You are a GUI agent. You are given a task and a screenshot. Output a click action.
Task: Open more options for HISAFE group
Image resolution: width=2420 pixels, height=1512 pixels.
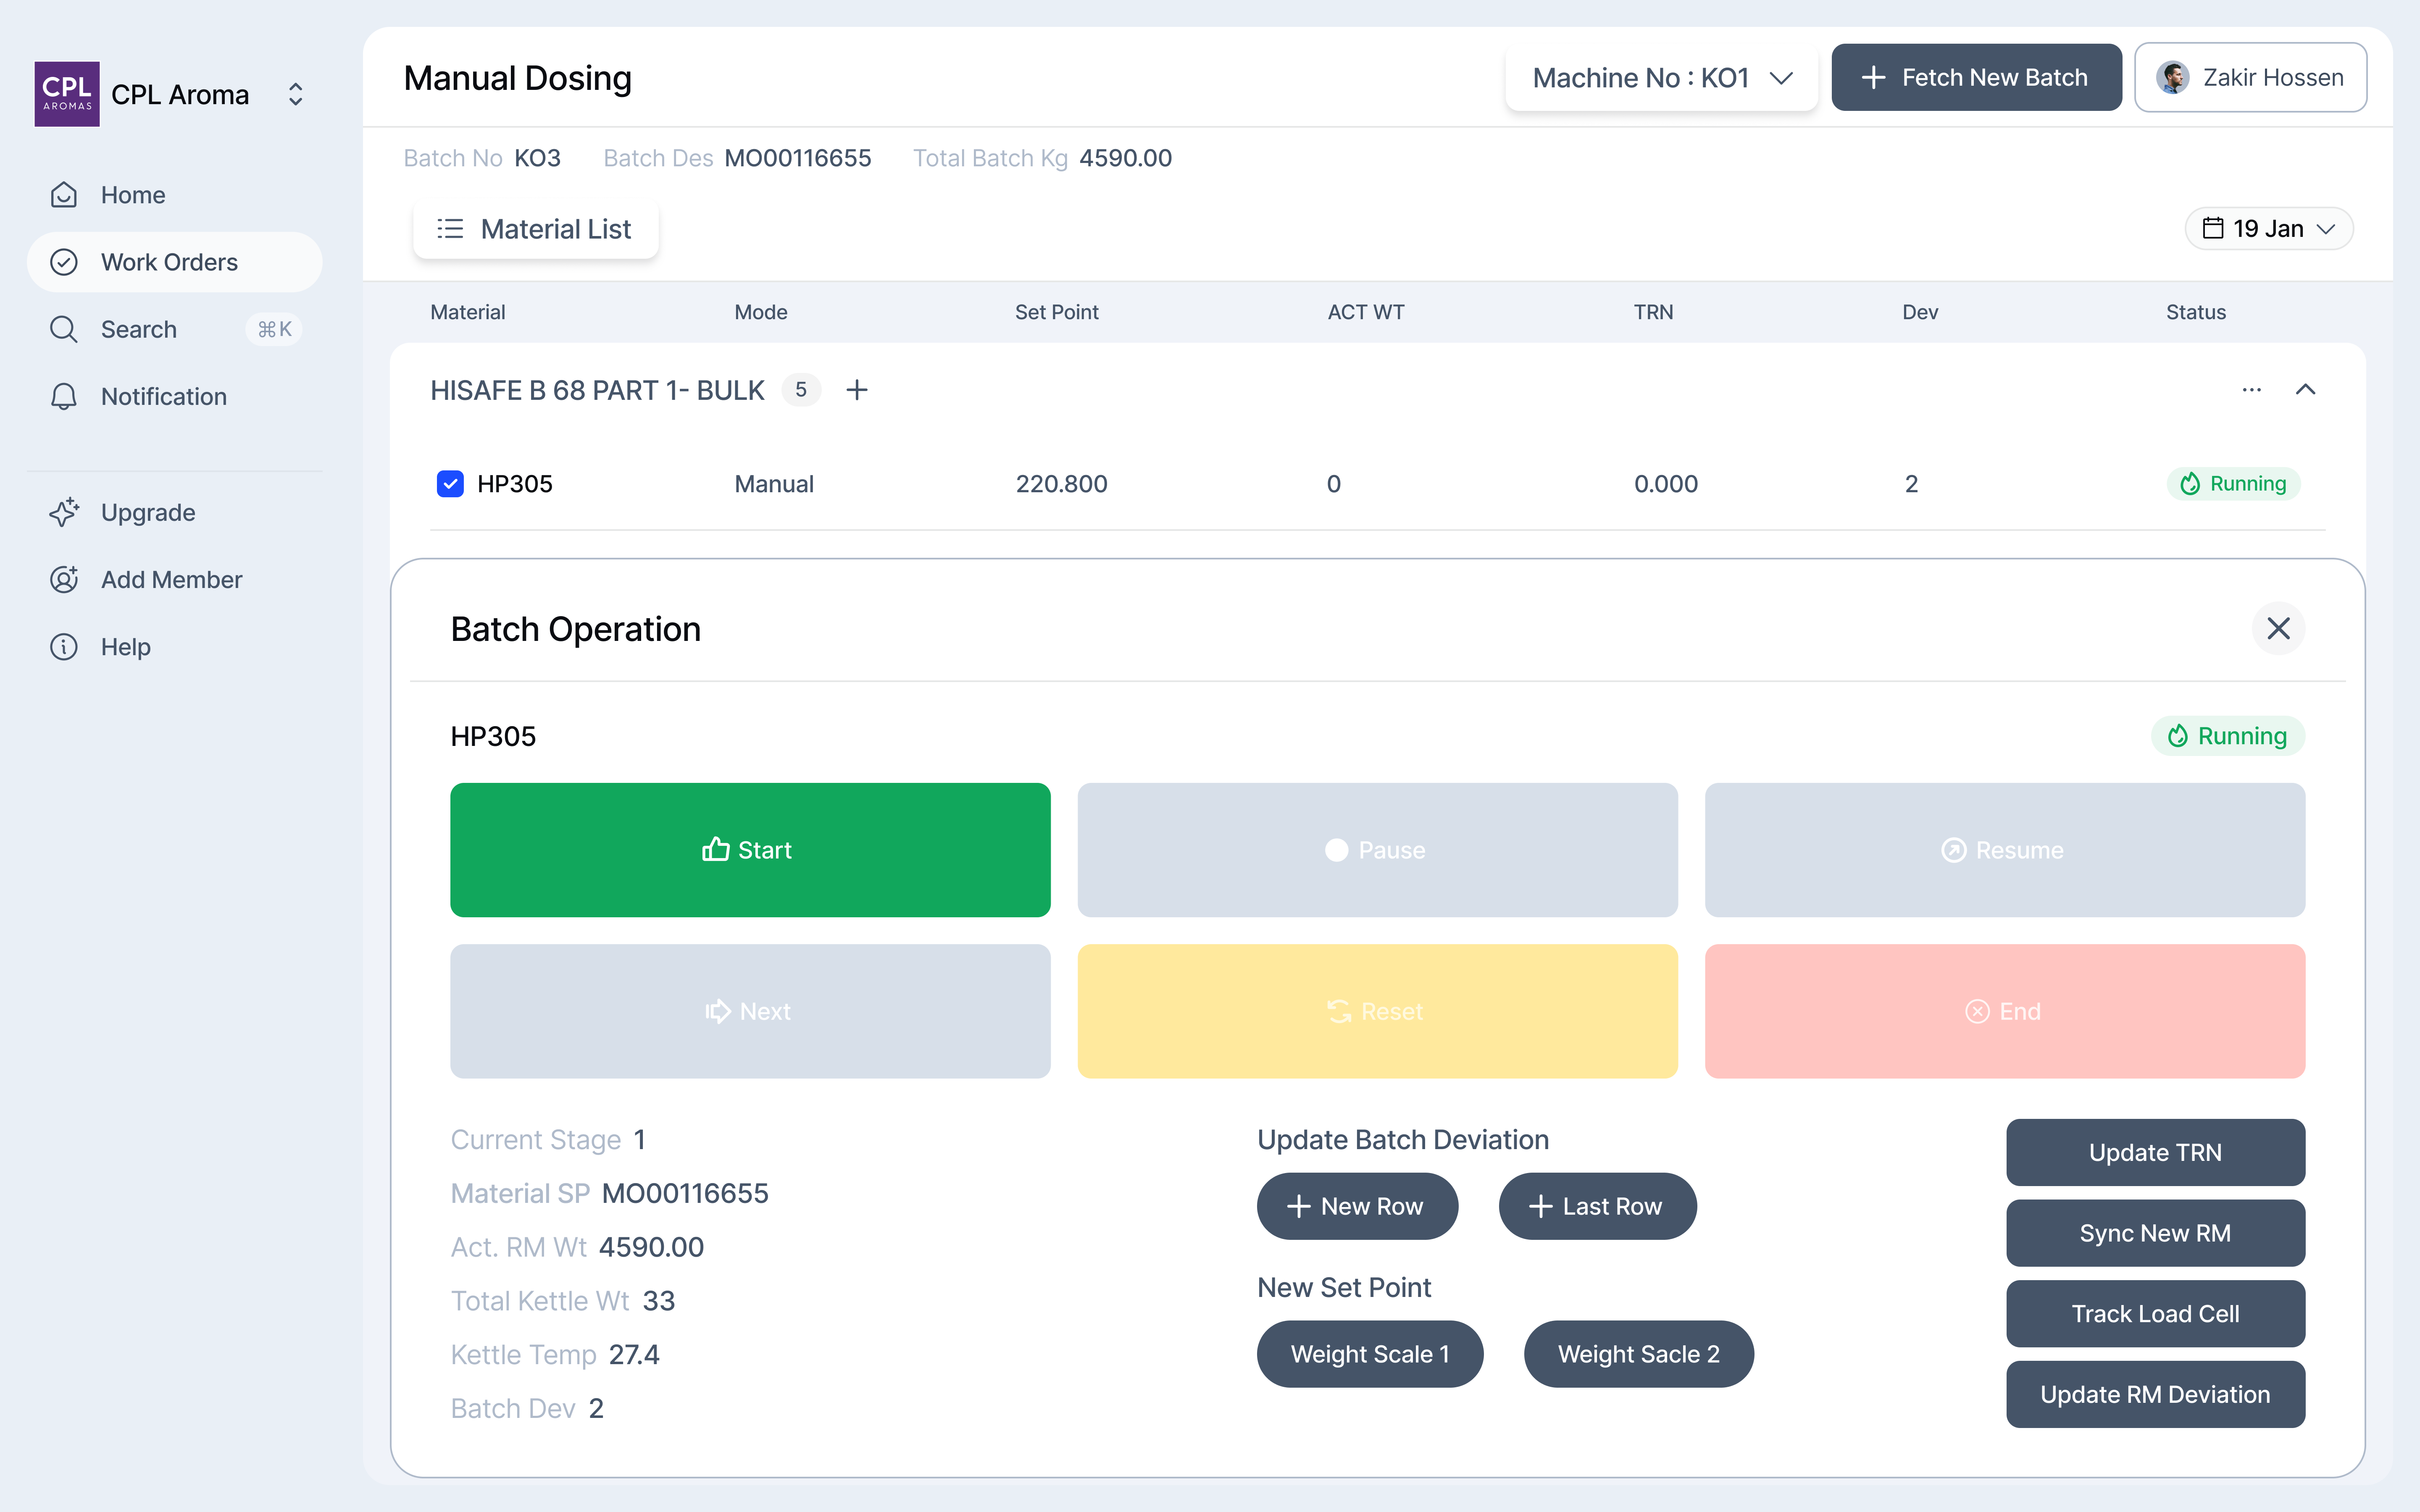[x=2252, y=390]
